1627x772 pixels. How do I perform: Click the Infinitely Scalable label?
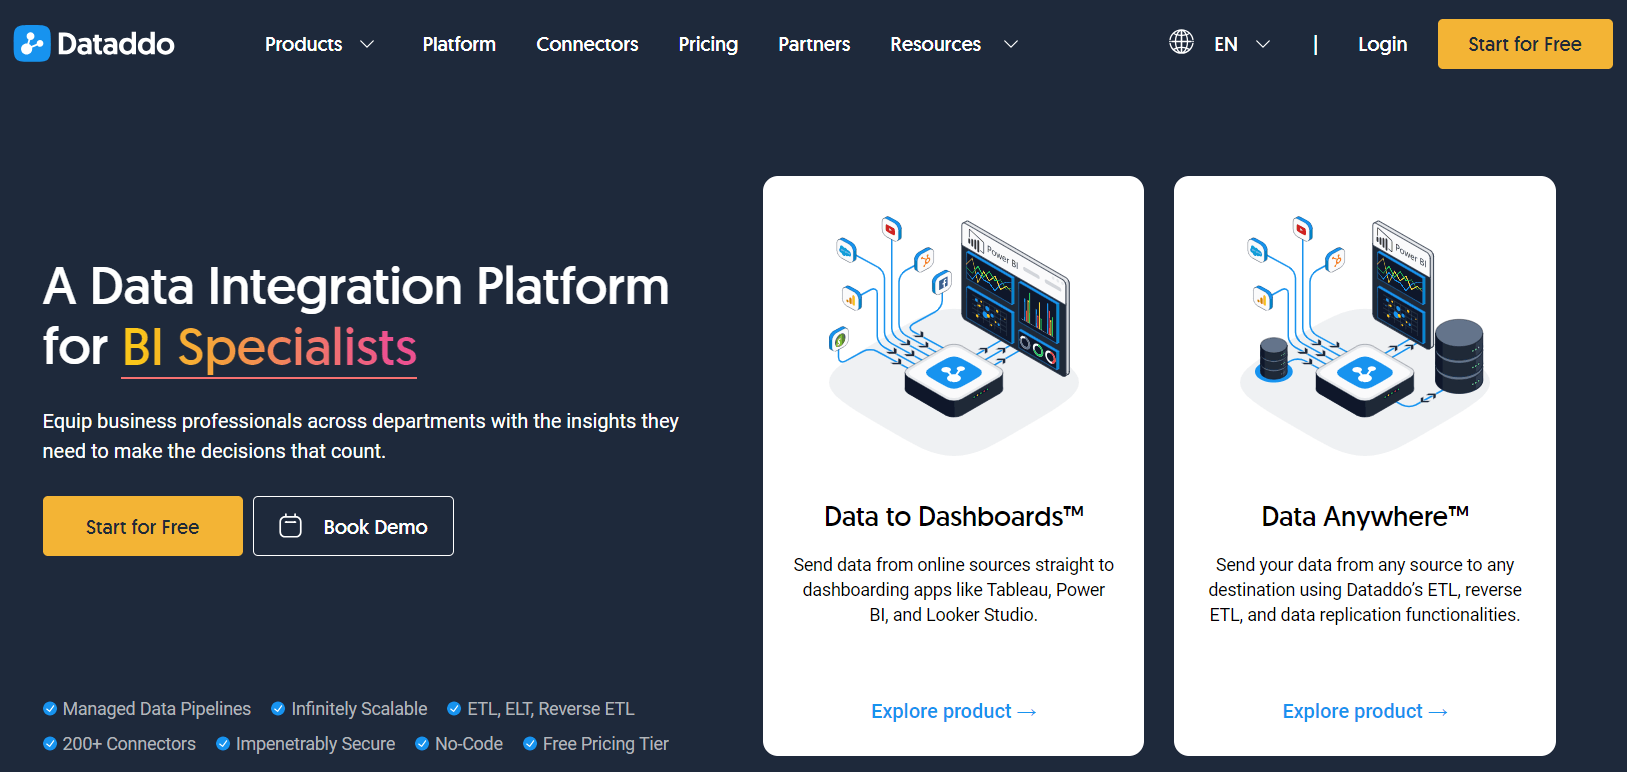359,709
